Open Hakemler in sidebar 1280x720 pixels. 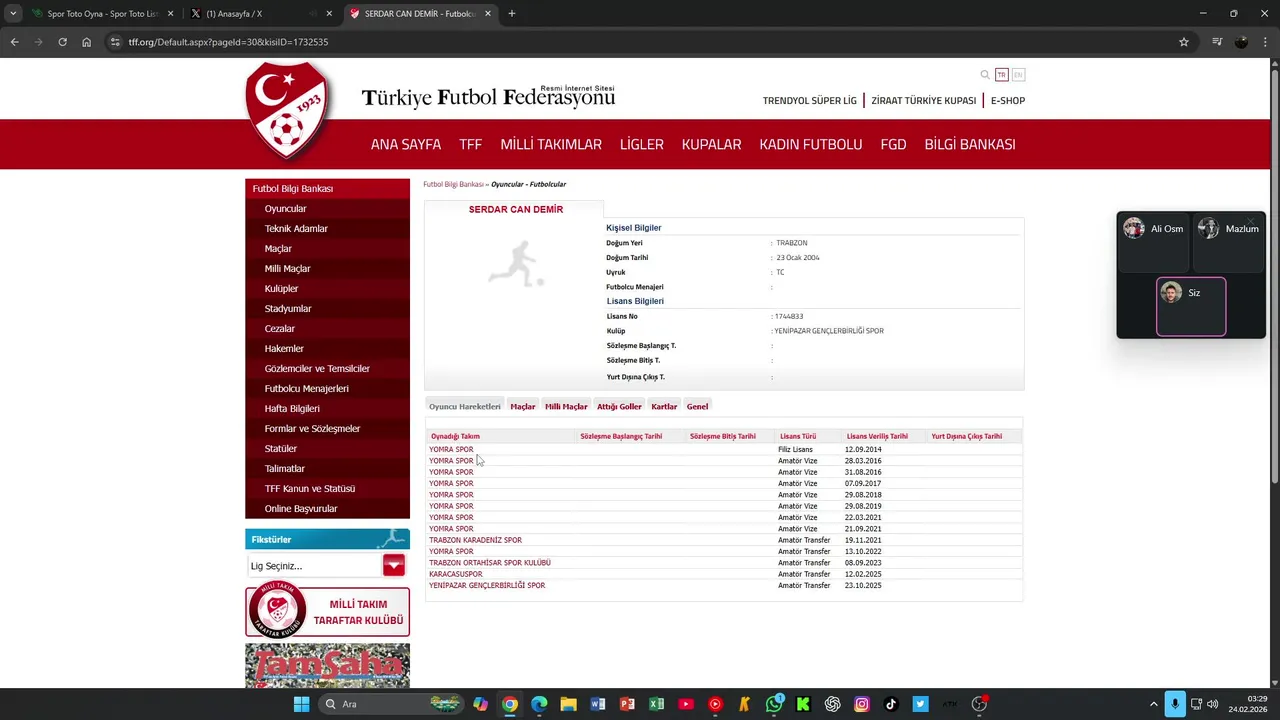tap(284, 349)
